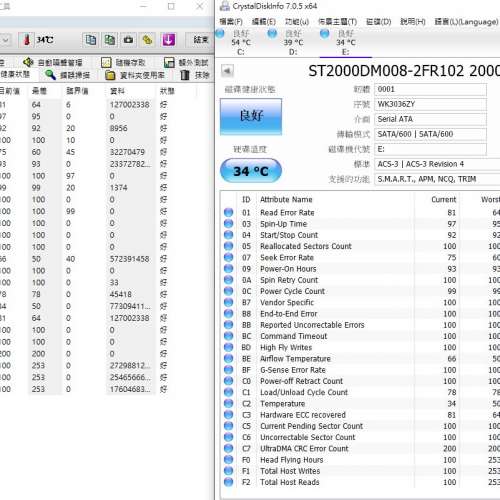Open the 功能(u) menu
The image size is (500, 500).
[x=297, y=22]
